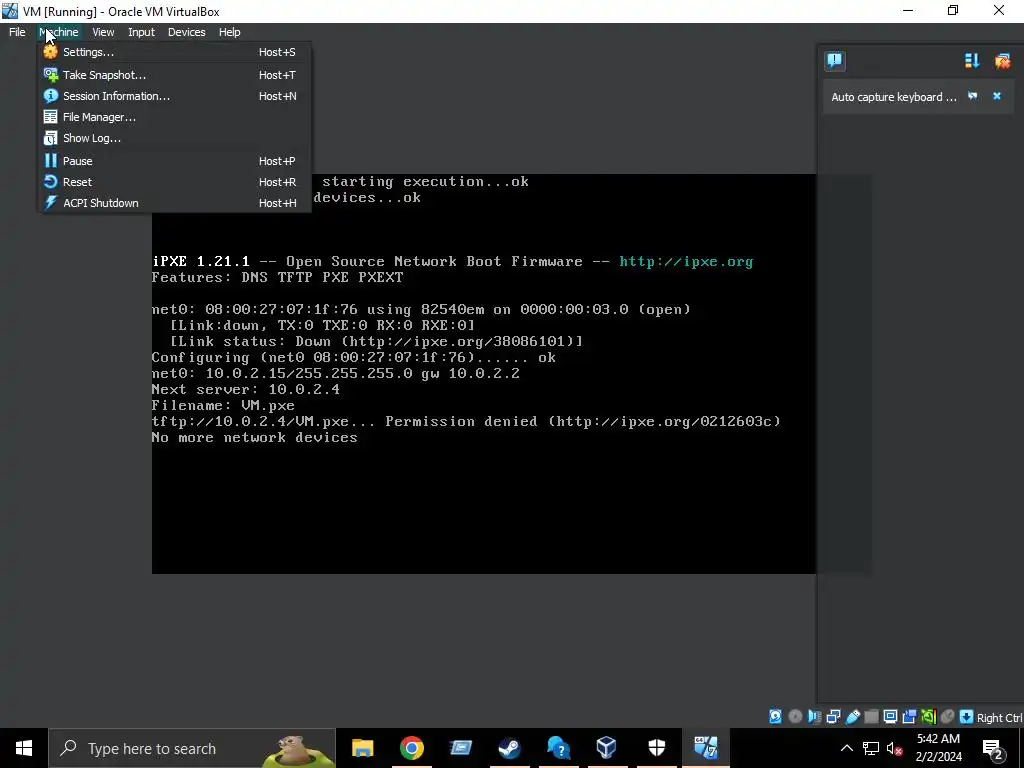Open Google Chrome from the taskbar
The width and height of the screenshot is (1024, 768).
click(x=411, y=748)
